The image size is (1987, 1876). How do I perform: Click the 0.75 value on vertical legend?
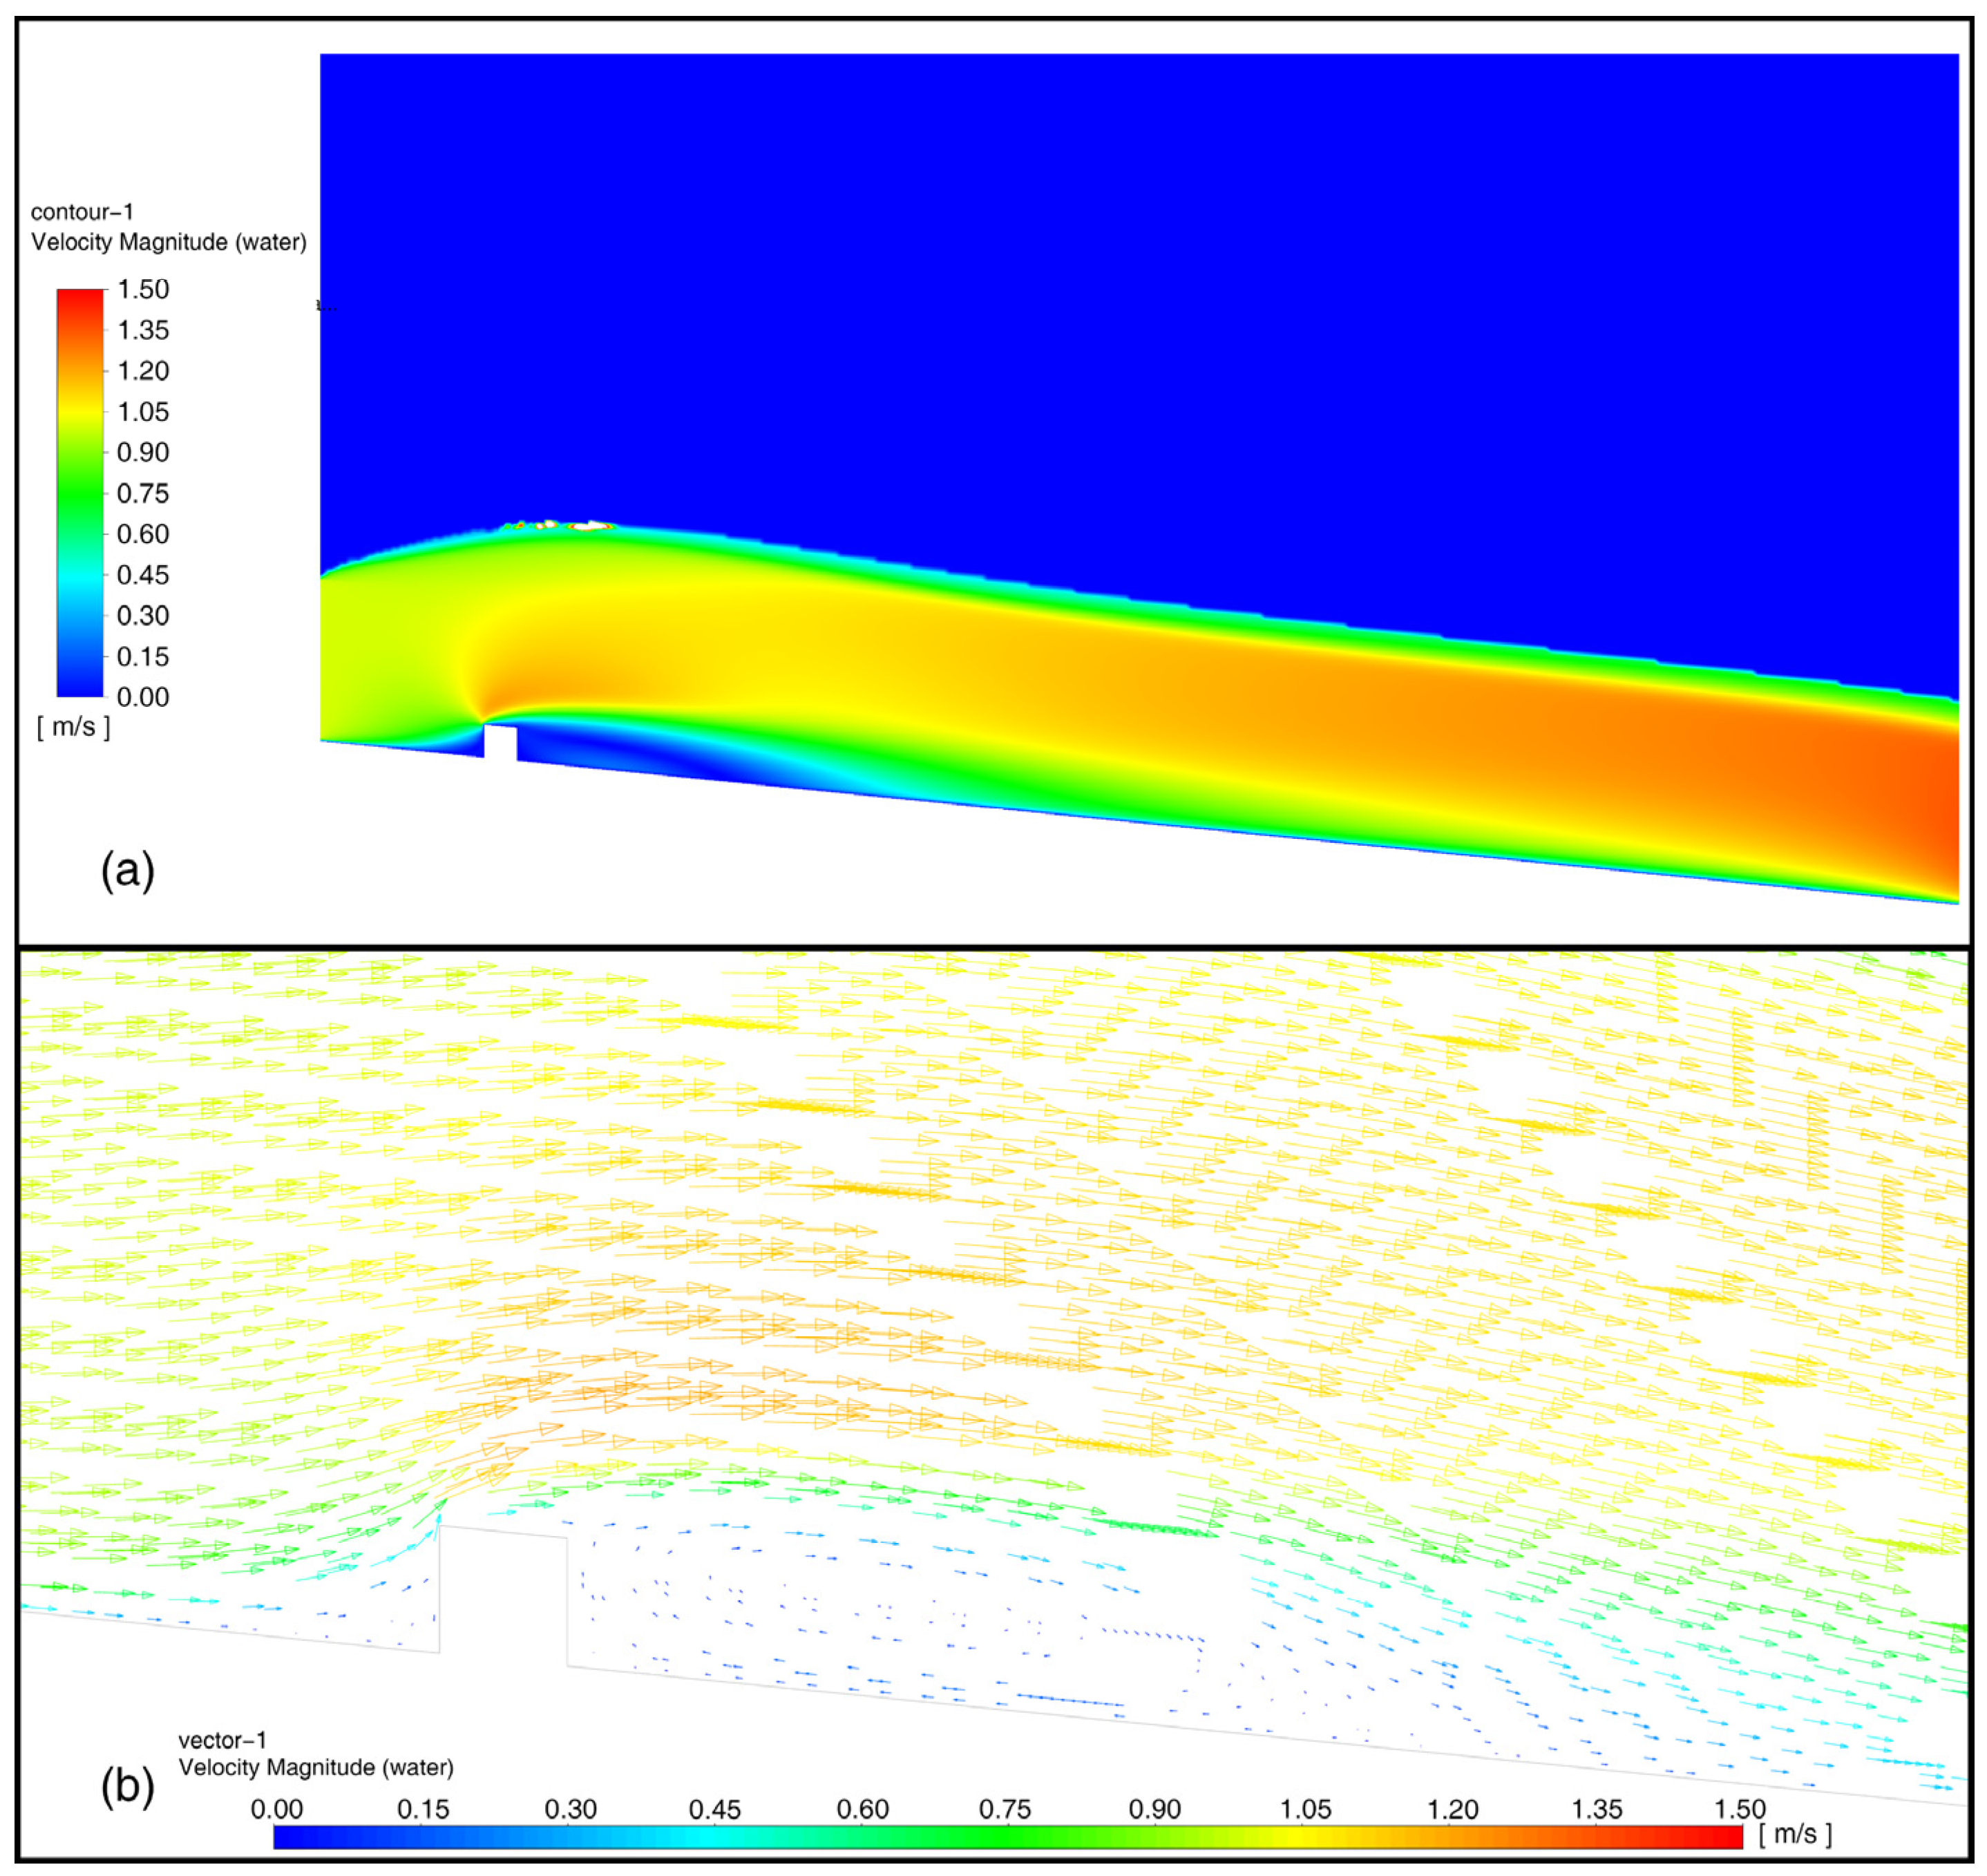[143, 493]
